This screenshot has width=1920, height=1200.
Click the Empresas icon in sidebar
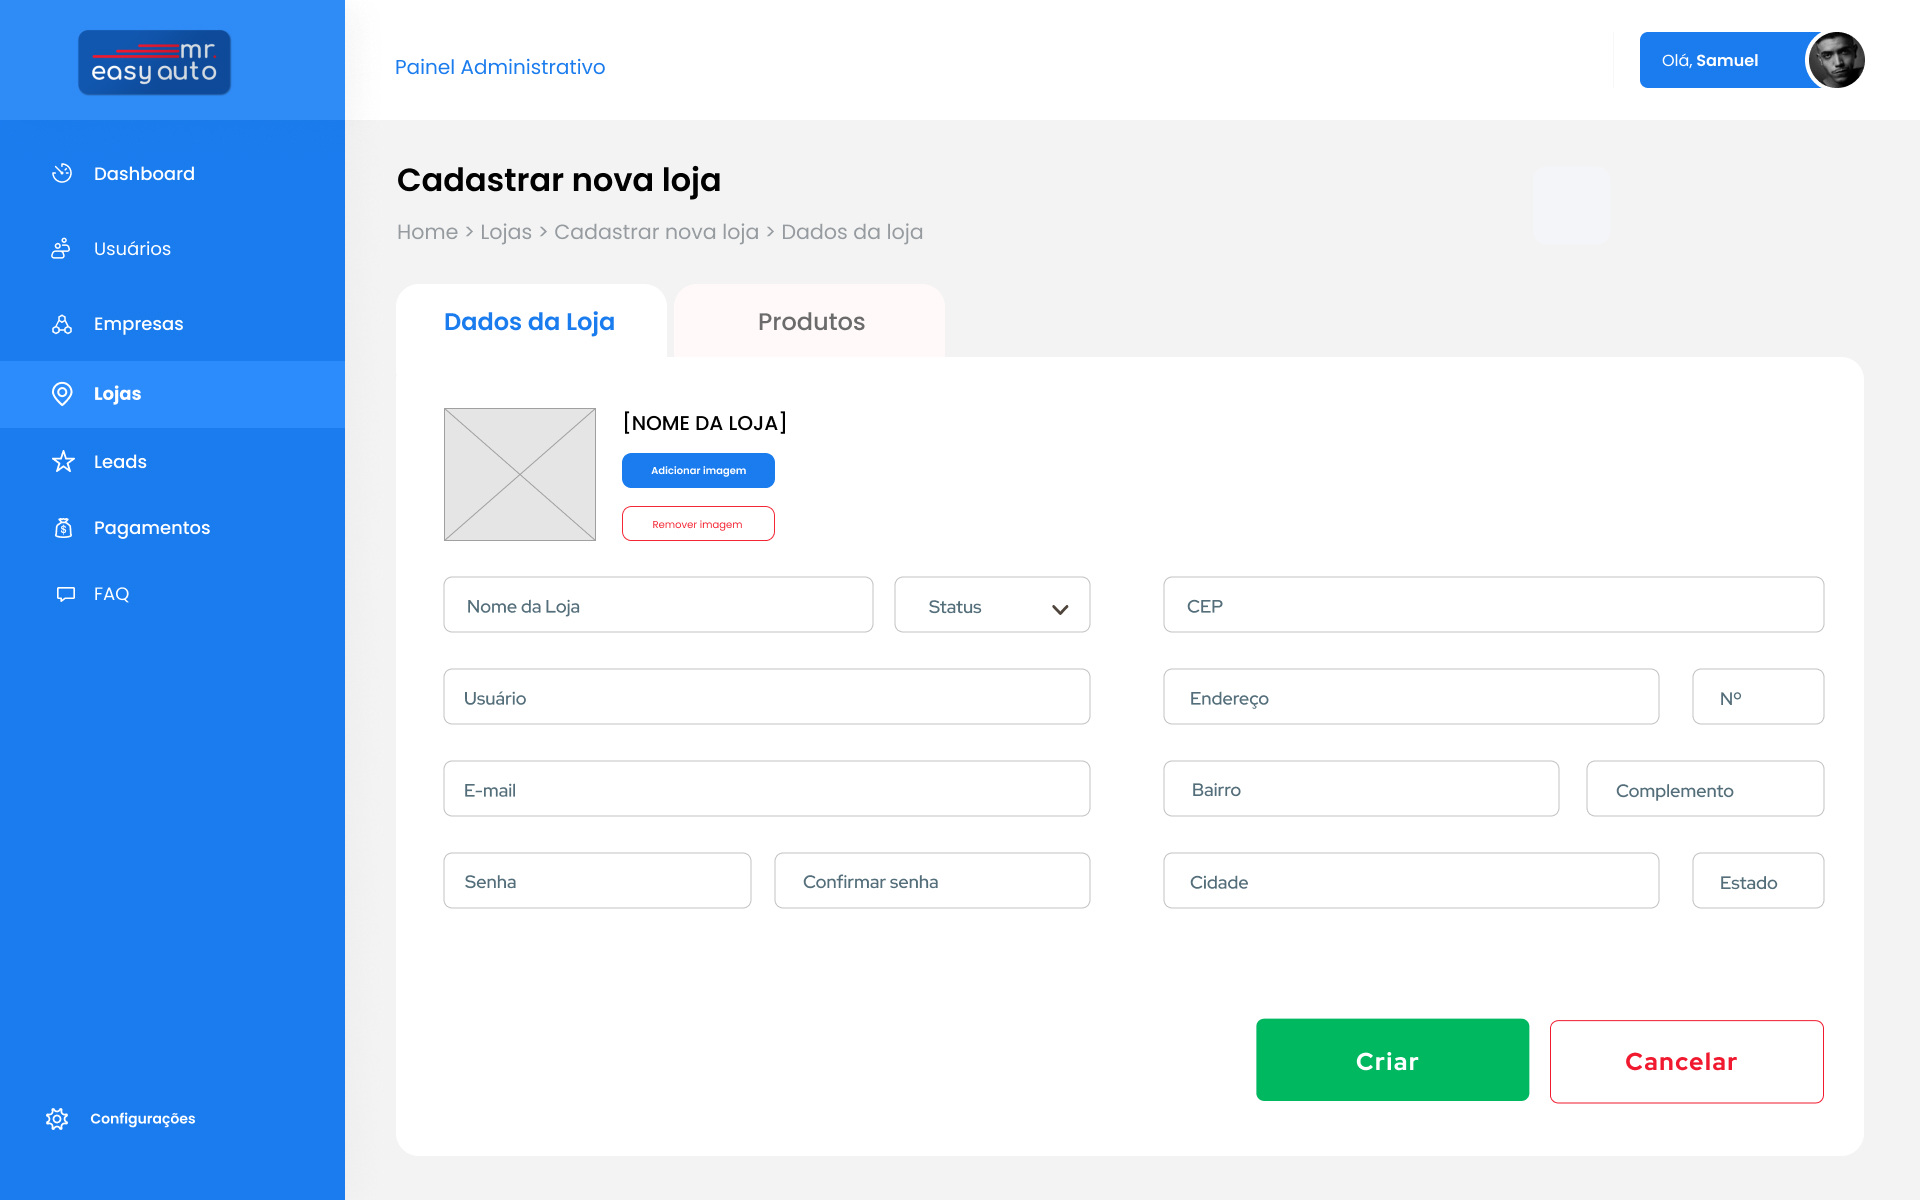[x=62, y=324]
